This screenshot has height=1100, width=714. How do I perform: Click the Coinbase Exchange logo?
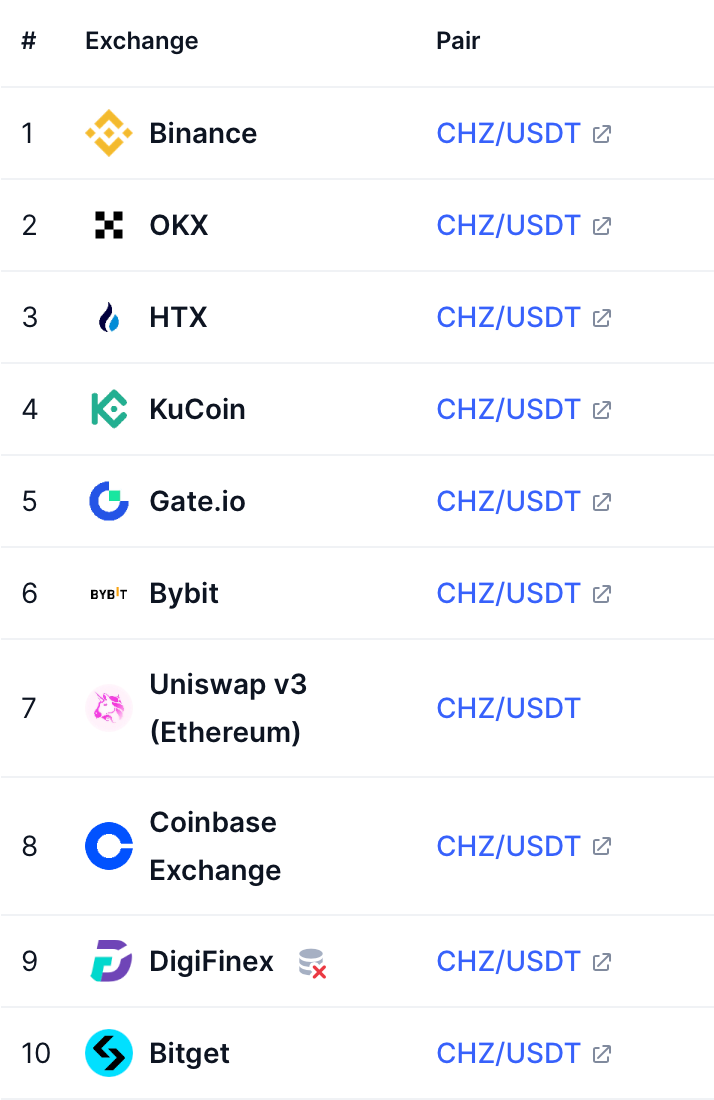(109, 846)
